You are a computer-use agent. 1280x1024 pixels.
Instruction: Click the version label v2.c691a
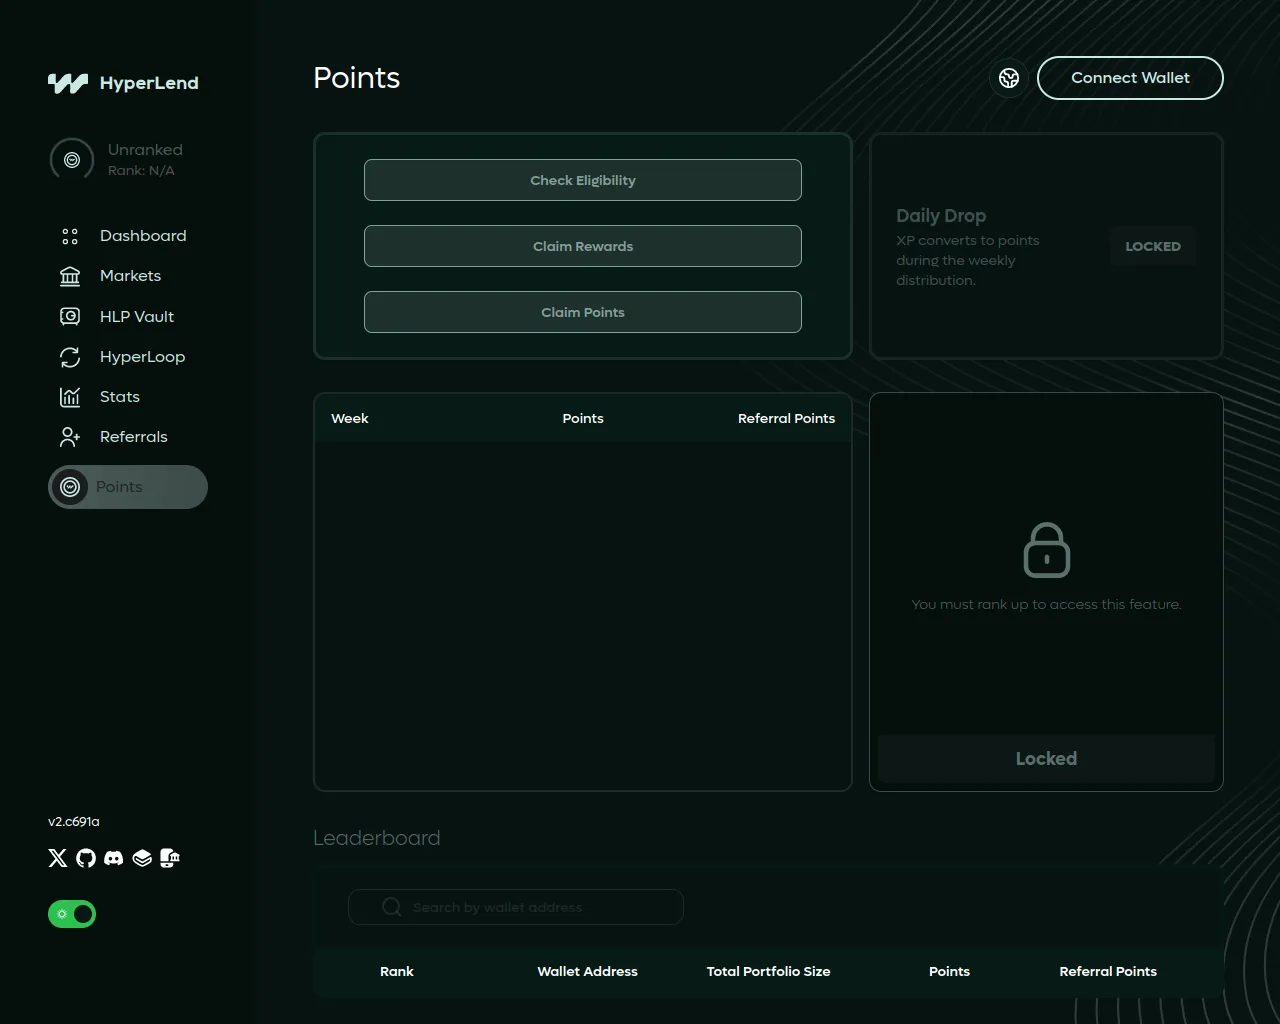coord(74,821)
